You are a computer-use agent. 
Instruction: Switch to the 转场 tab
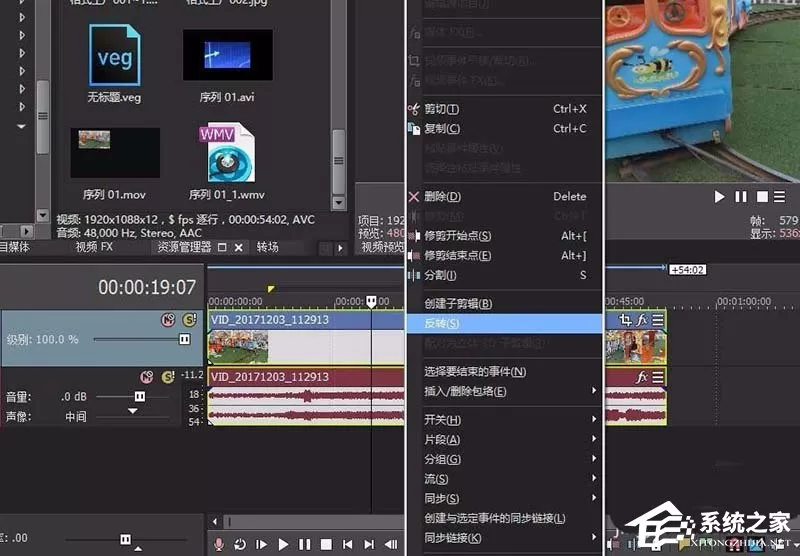coord(267,247)
